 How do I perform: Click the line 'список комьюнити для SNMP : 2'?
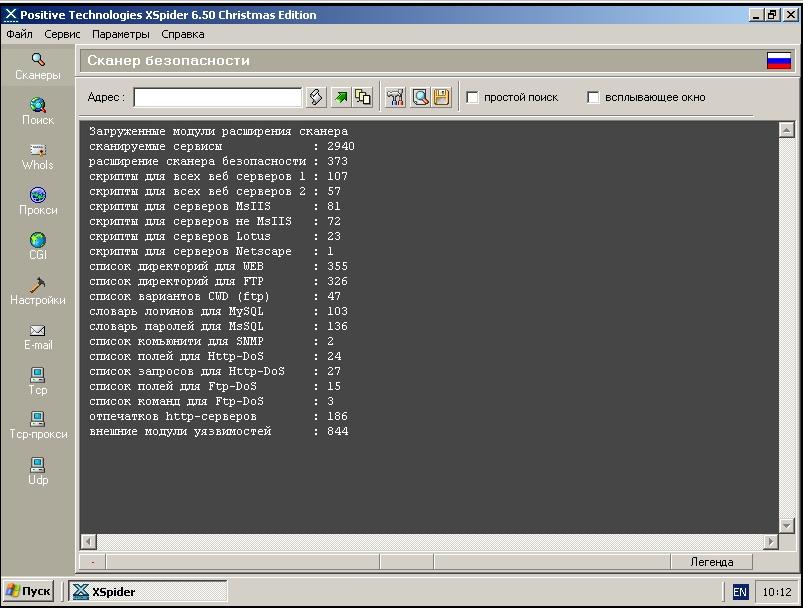coord(211,341)
